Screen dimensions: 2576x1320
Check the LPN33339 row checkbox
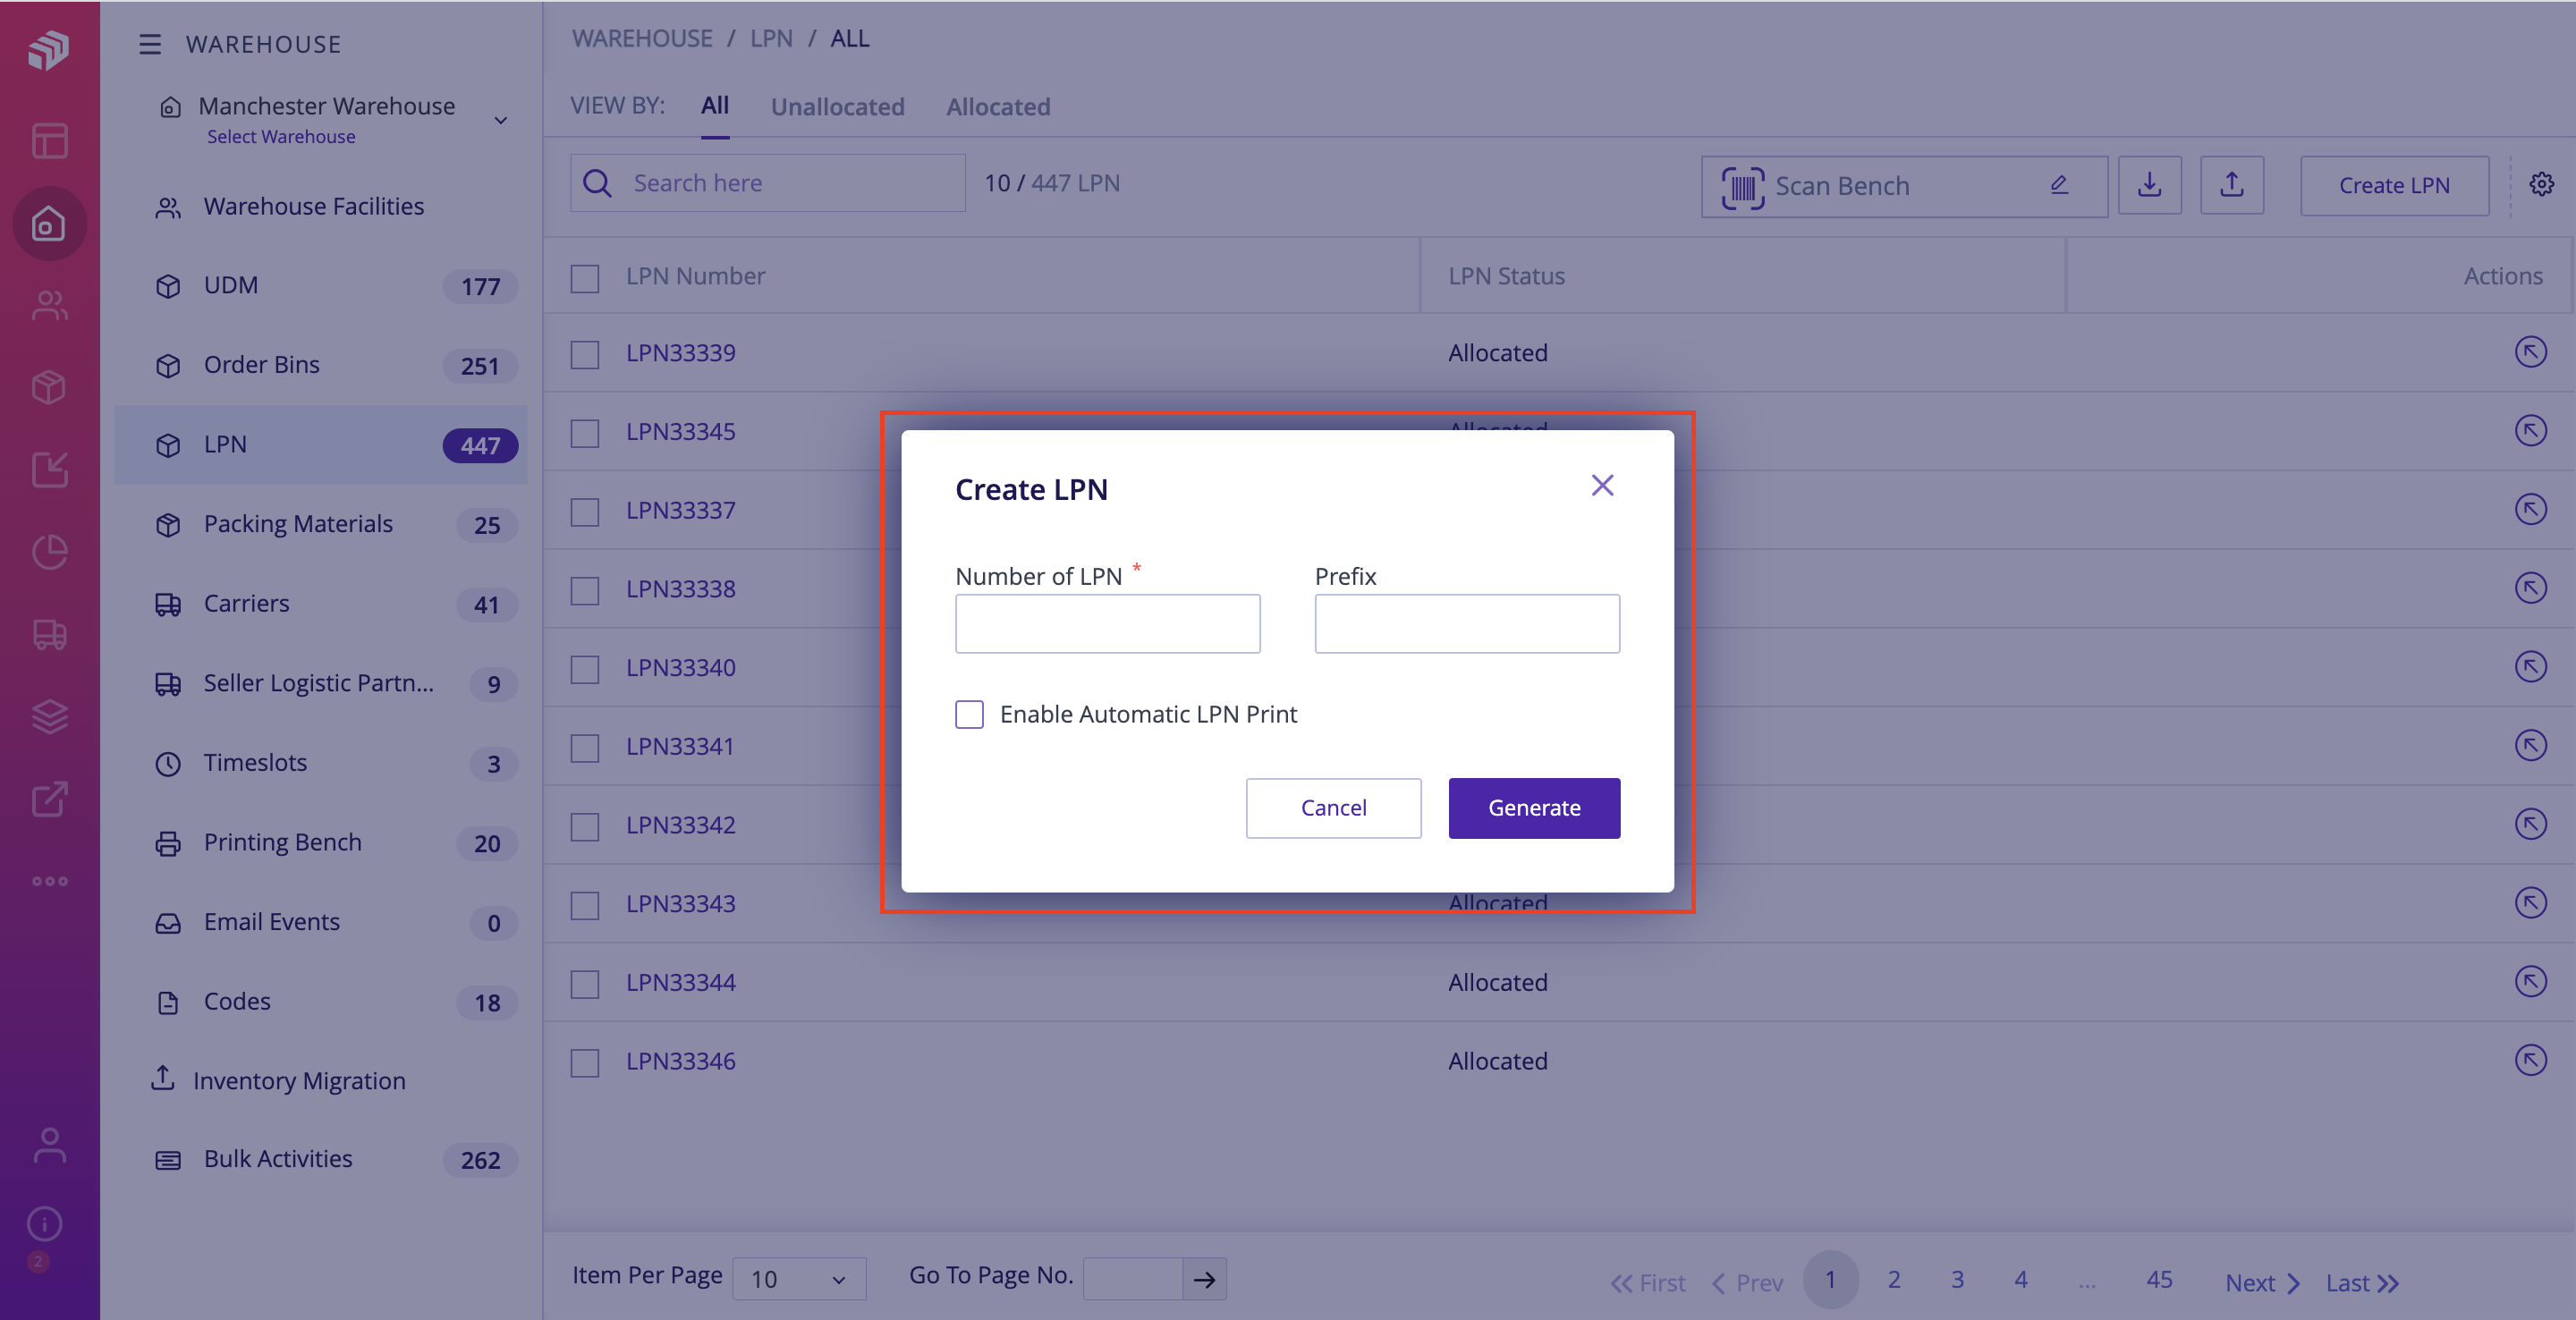(585, 354)
